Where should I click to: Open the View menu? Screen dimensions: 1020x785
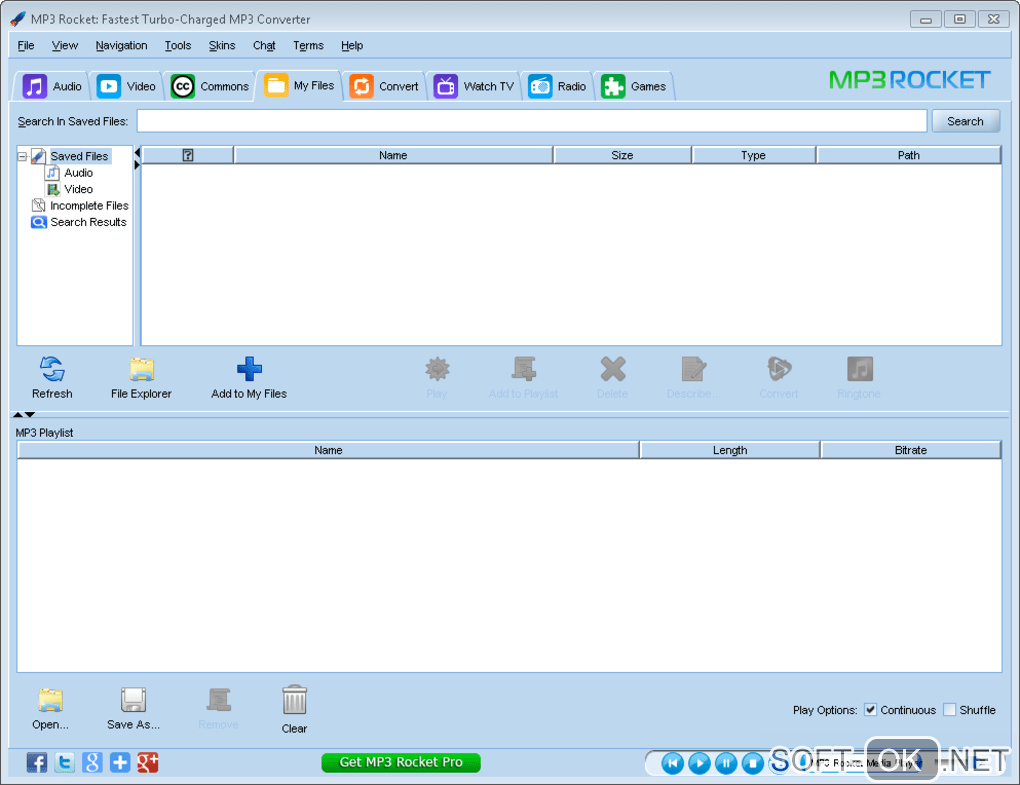click(x=64, y=46)
